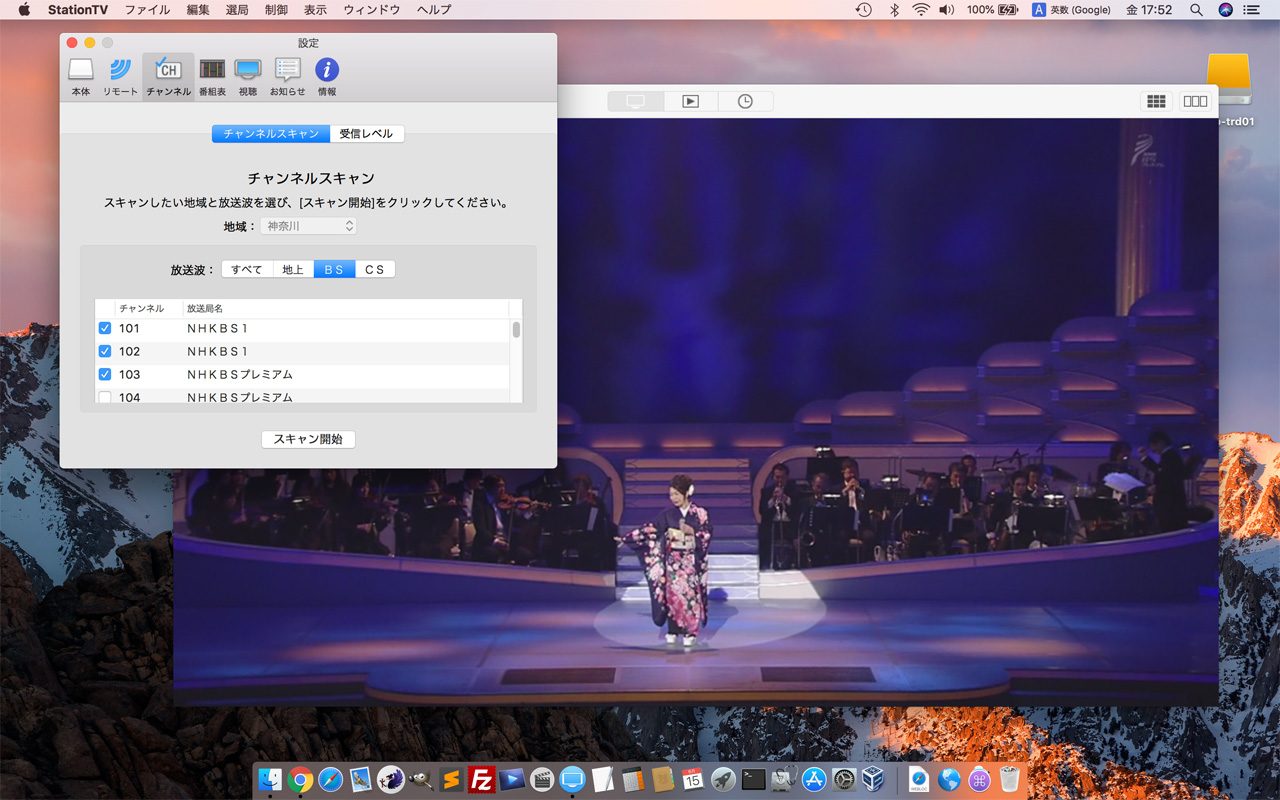The image size is (1280, 800).
Task: Open Sublime Text from the Dock
Action: pos(452,780)
